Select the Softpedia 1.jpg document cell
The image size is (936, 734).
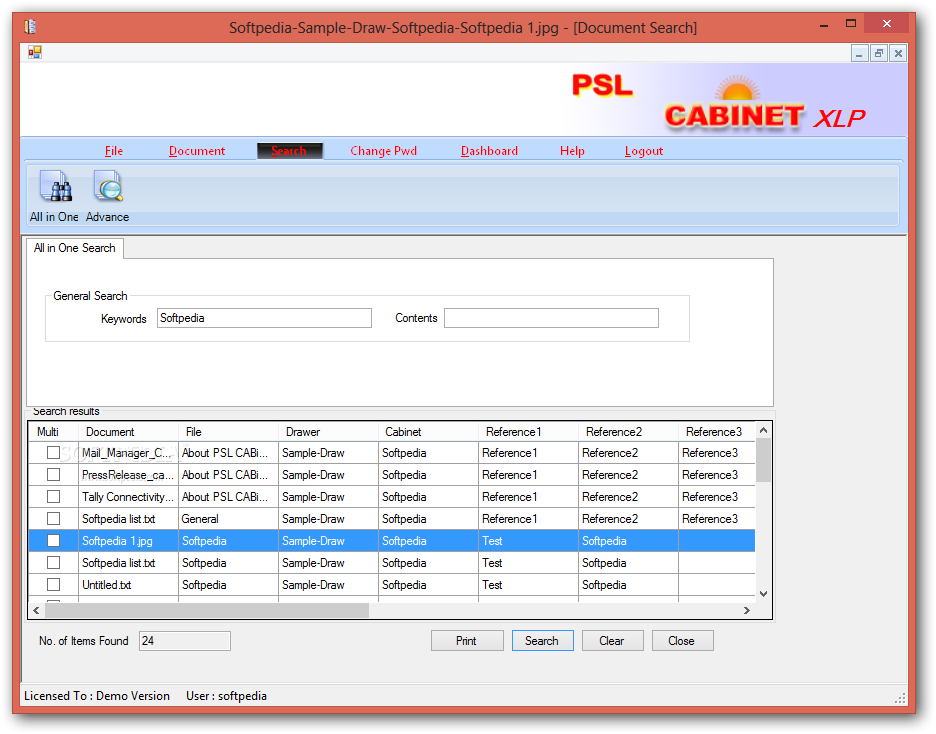pyautogui.click(x=128, y=541)
